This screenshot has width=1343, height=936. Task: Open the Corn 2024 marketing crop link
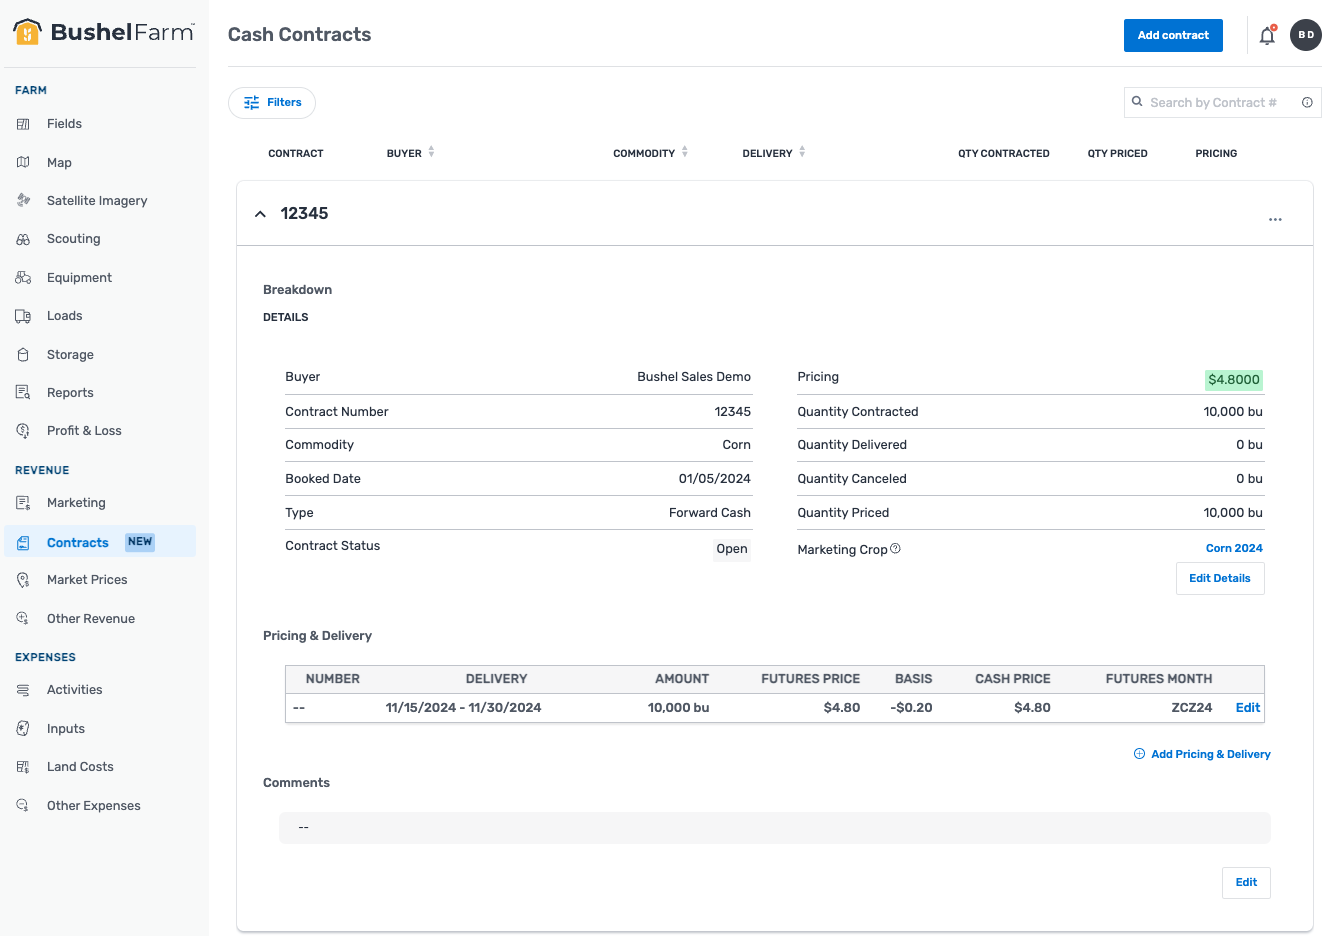1234,548
